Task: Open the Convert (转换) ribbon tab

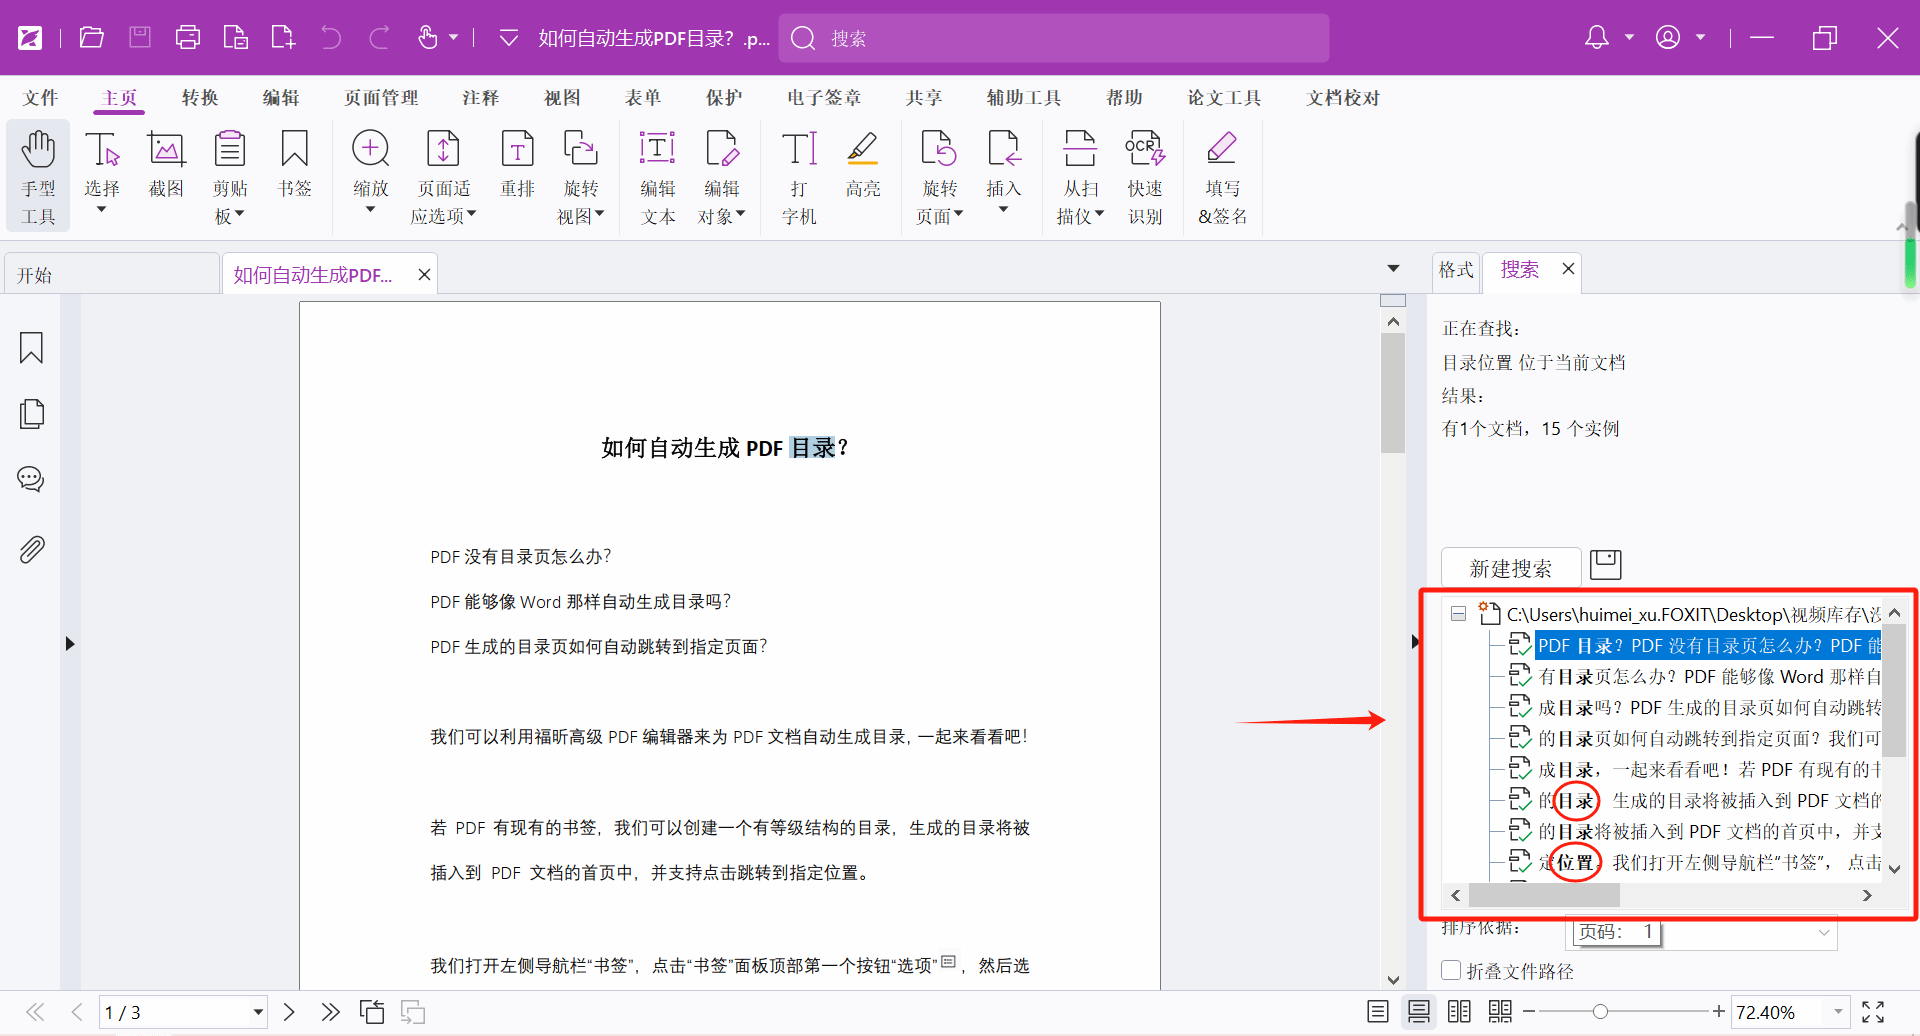Action: coord(200,98)
